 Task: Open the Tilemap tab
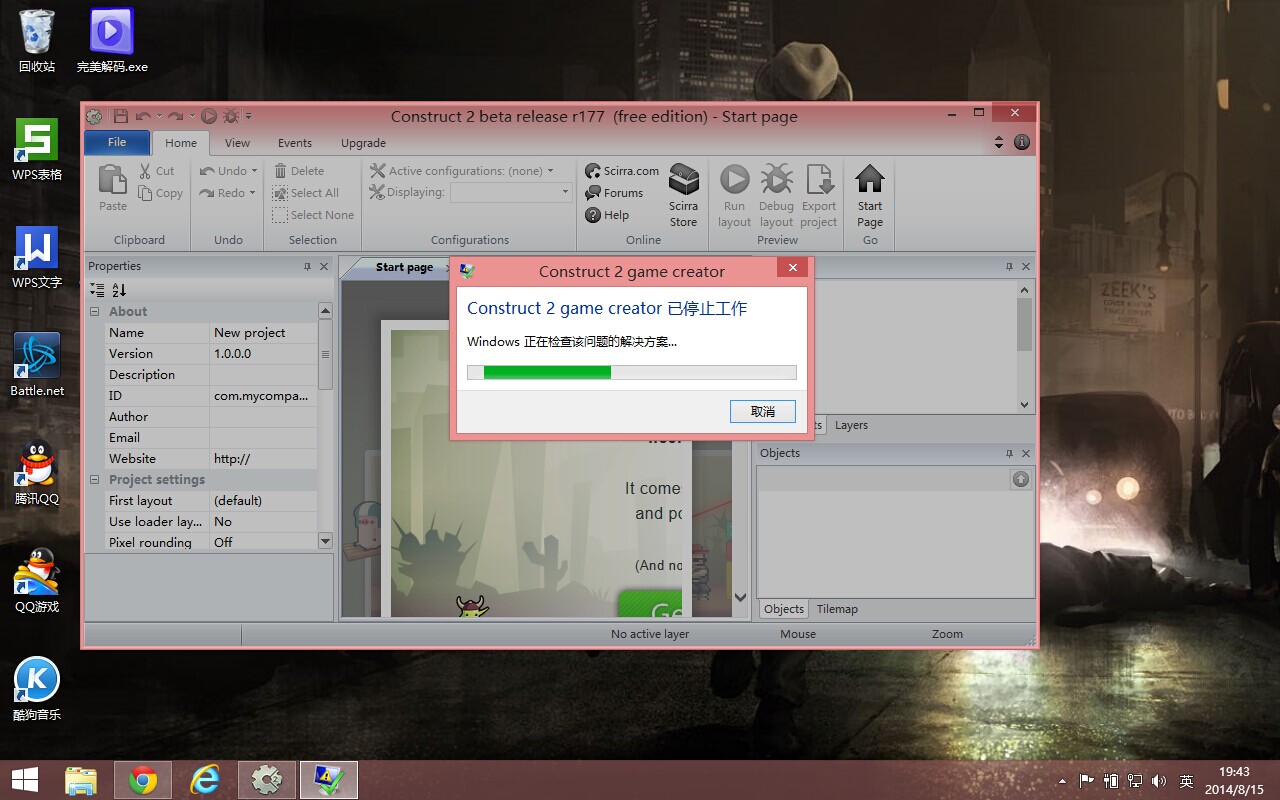tap(837, 609)
